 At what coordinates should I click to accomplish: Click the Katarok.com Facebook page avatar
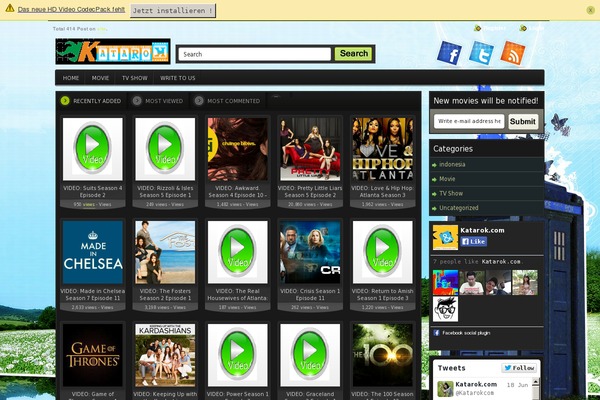(x=445, y=237)
